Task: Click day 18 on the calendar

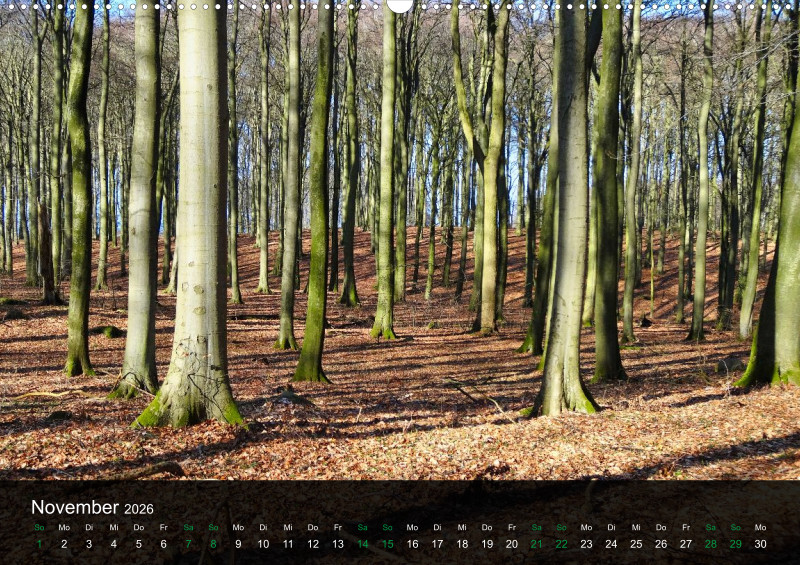Action: coord(462,544)
